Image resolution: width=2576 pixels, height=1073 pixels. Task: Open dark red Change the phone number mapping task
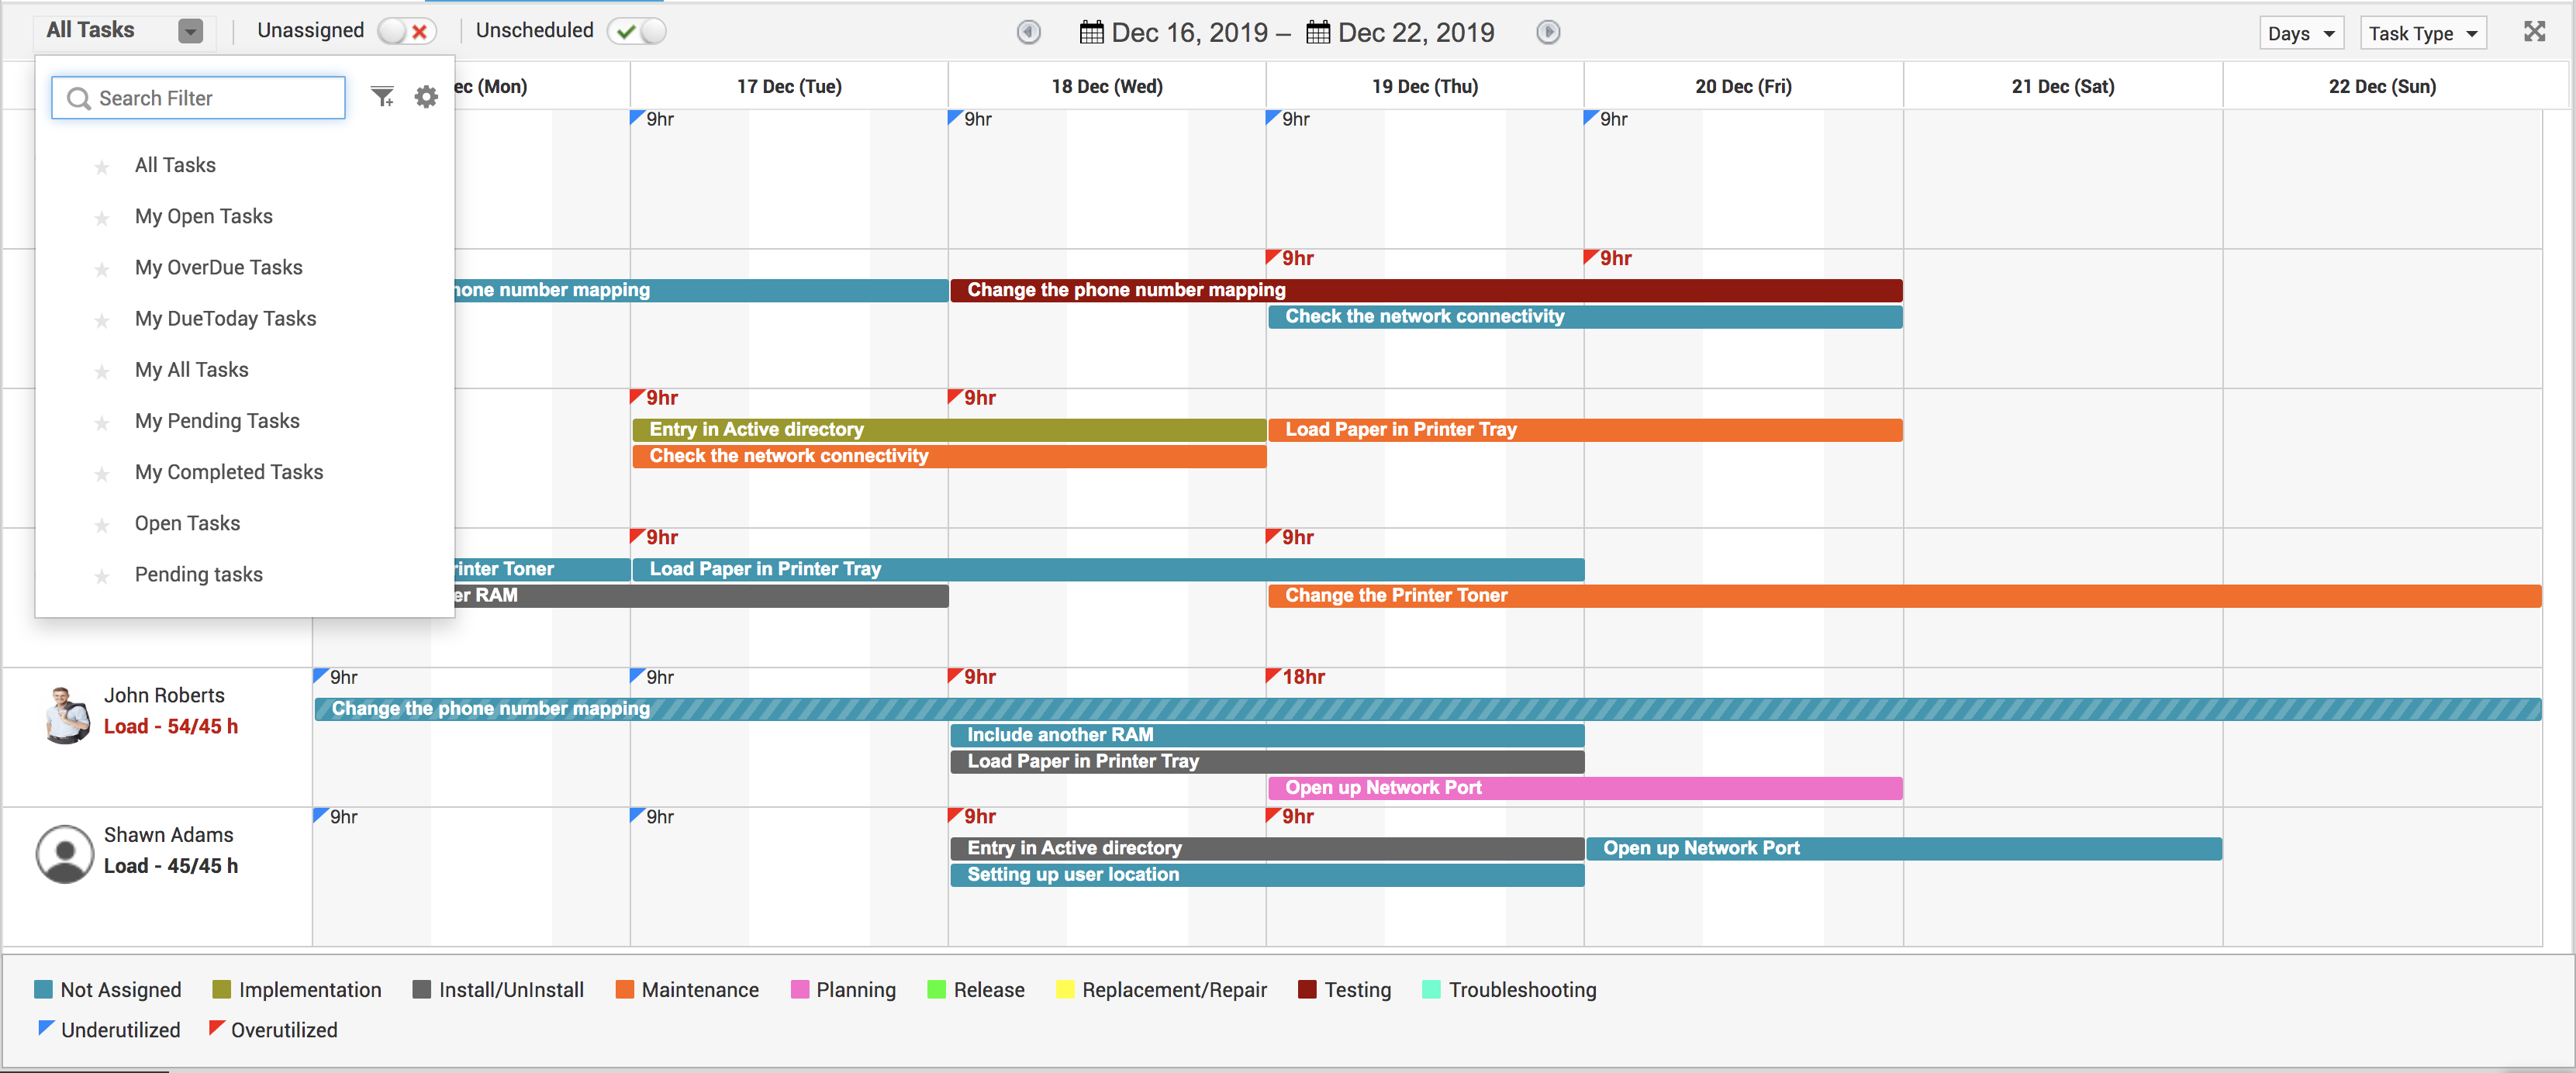pos(1426,290)
